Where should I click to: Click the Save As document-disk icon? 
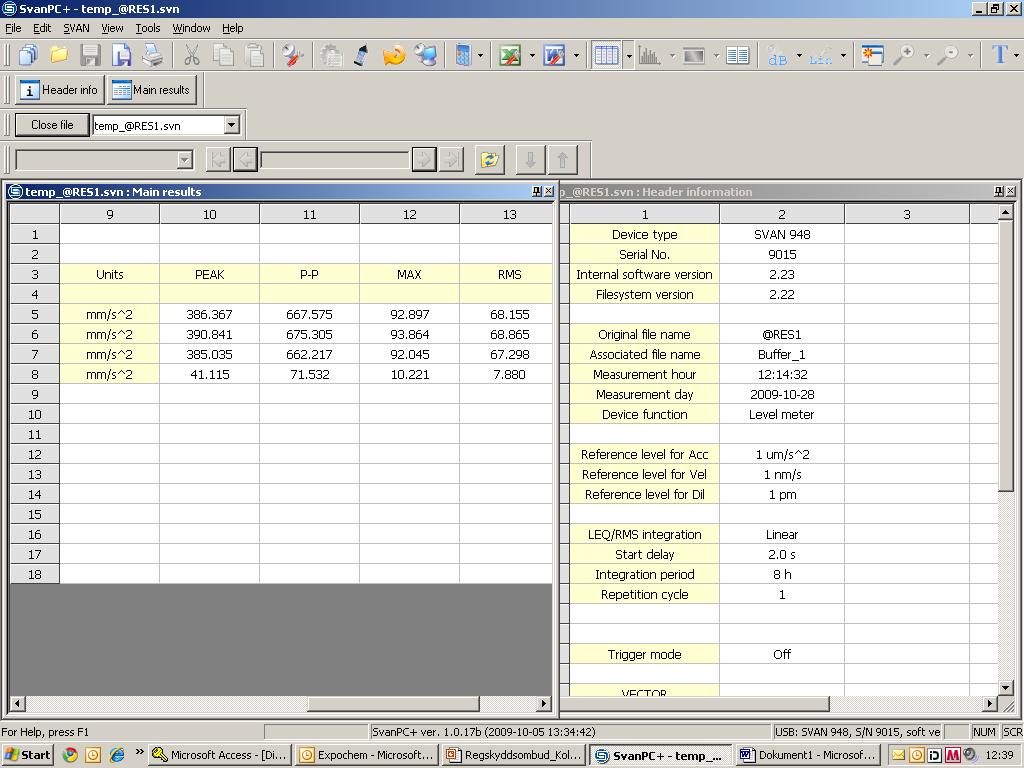pos(121,56)
